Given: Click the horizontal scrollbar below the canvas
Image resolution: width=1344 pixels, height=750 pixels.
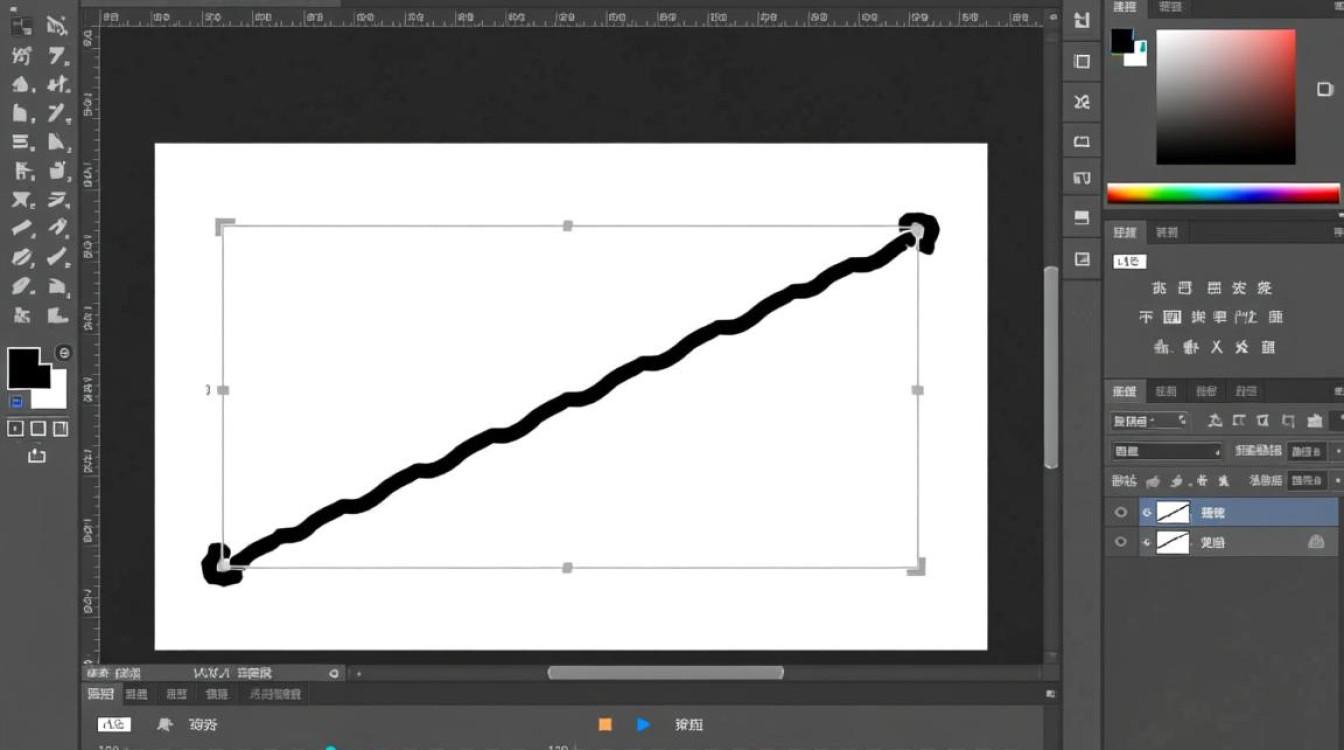Looking at the screenshot, I should point(665,673).
